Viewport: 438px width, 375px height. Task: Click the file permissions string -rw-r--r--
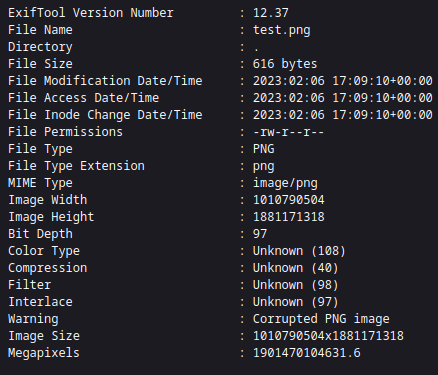tap(288, 132)
